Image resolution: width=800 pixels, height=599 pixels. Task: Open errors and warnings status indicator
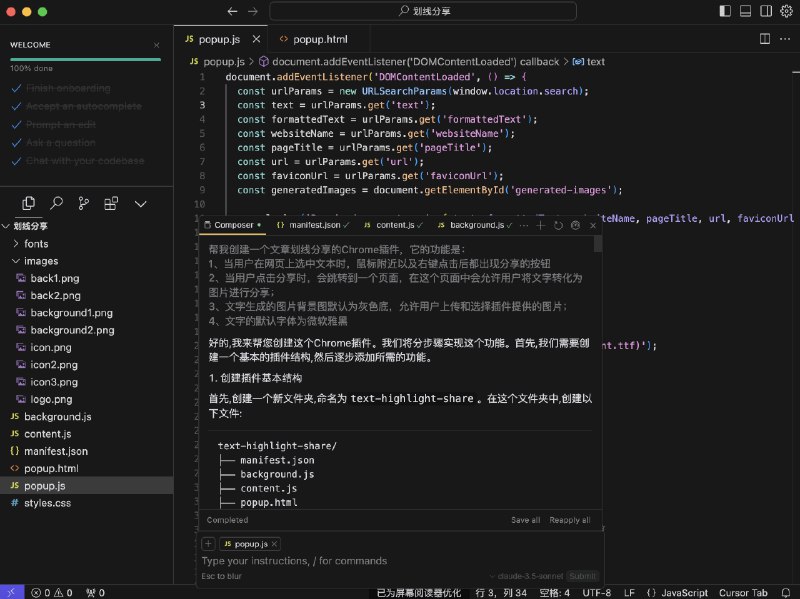coord(52,593)
